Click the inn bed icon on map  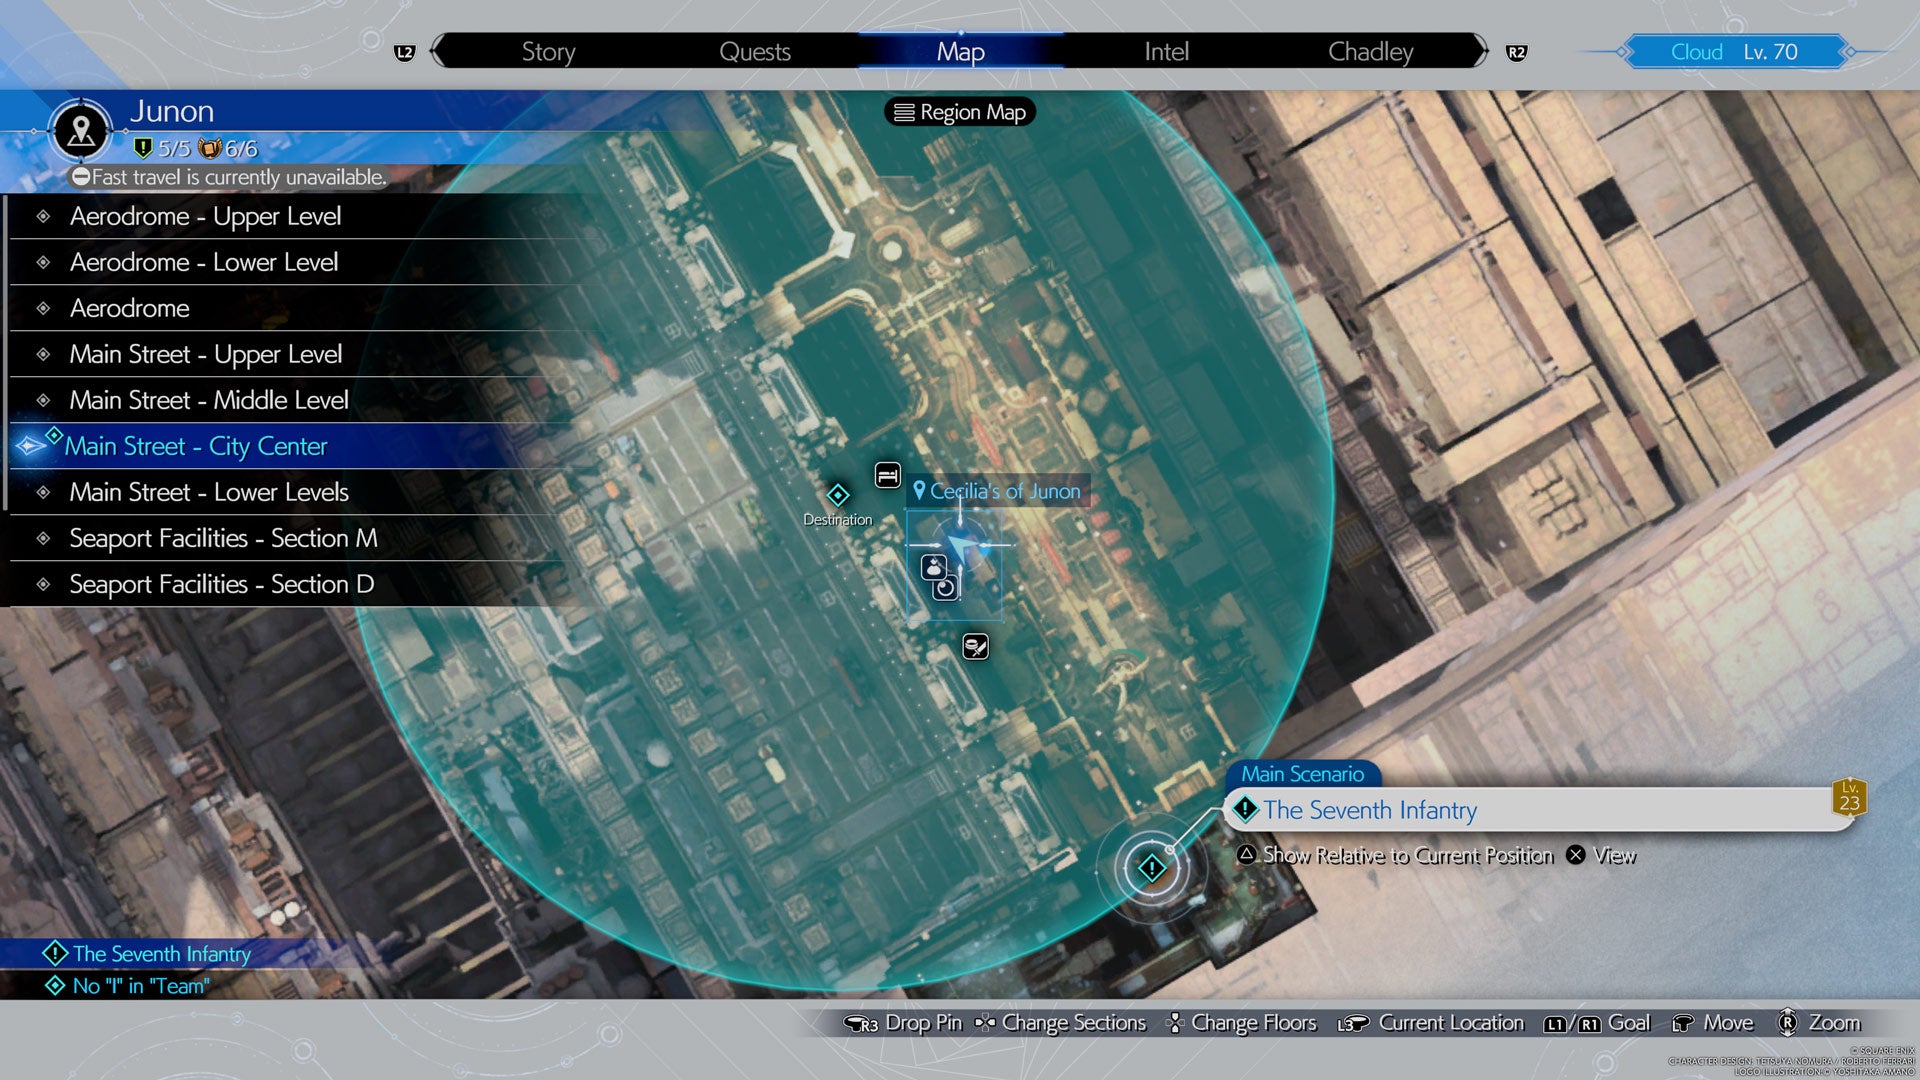pyautogui.click(x=887, y=475)
